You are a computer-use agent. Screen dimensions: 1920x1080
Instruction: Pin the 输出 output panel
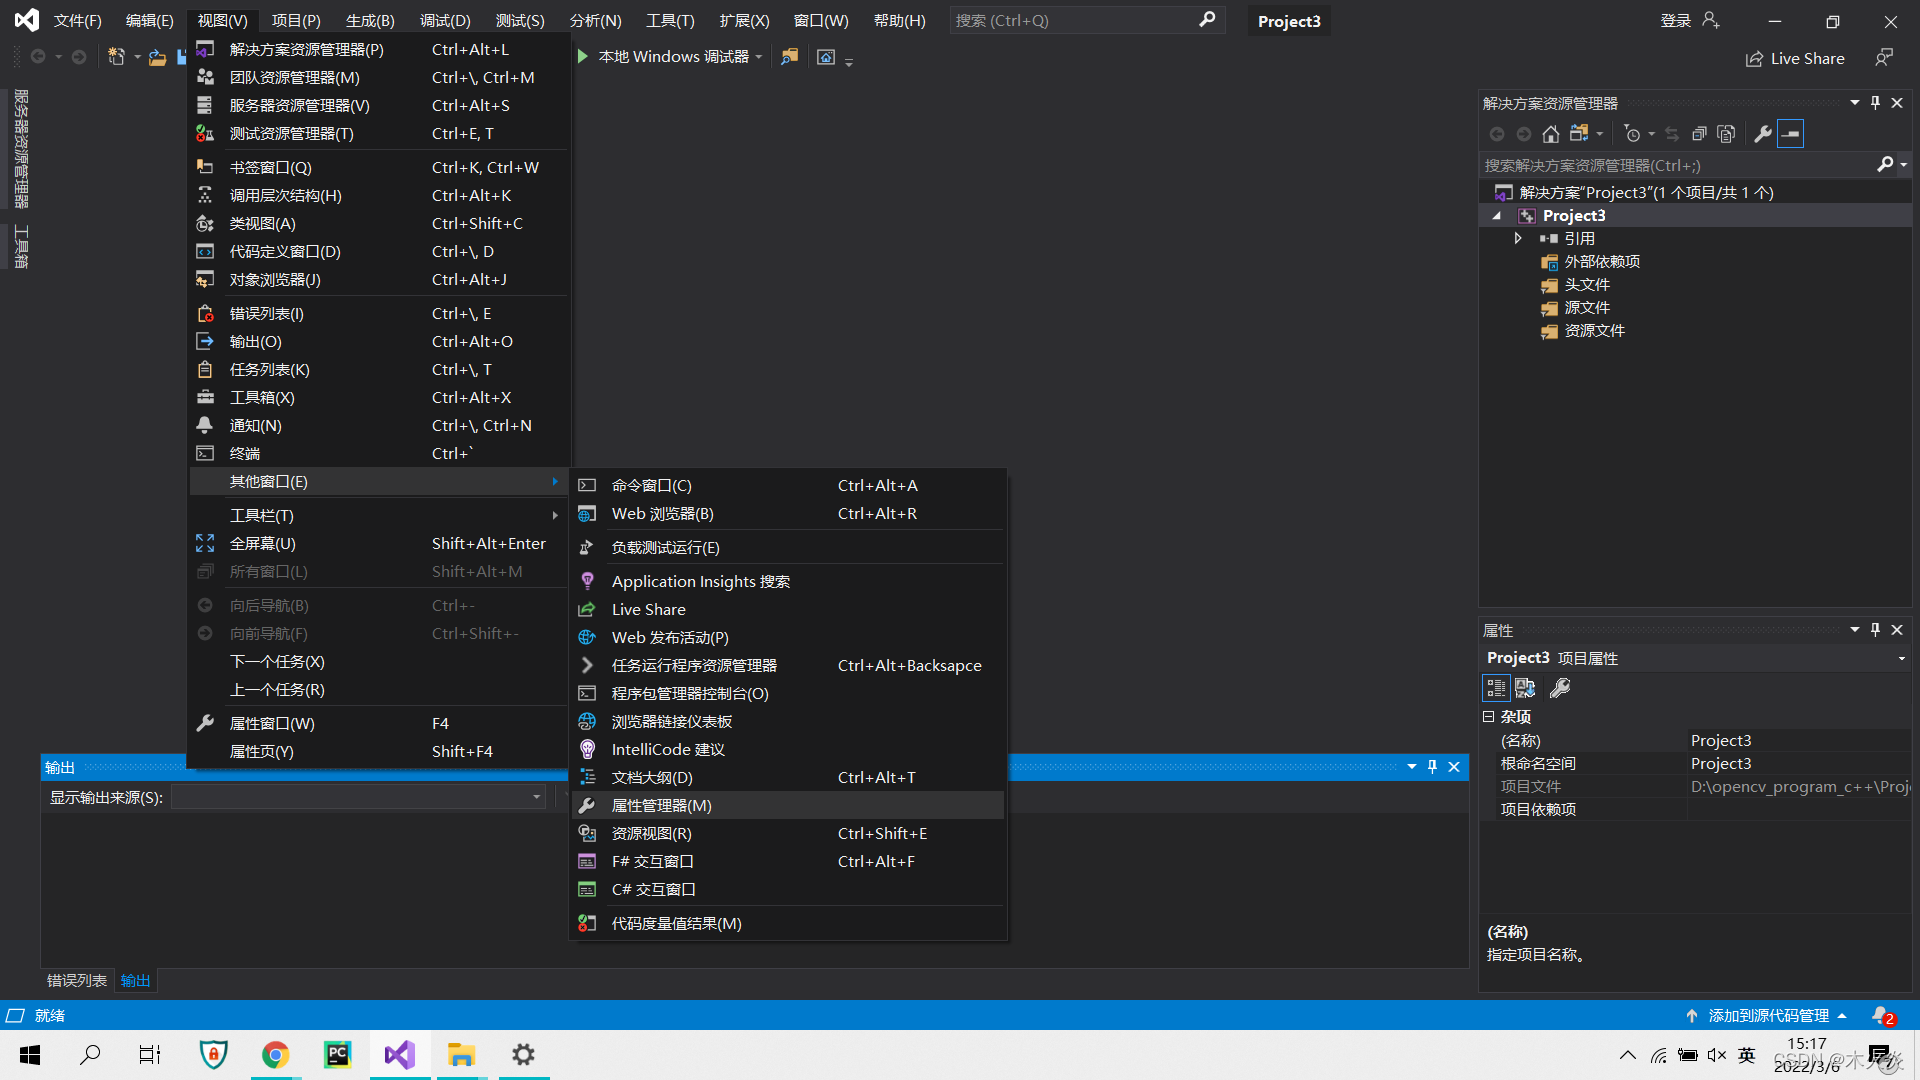tap(1432, 767)
